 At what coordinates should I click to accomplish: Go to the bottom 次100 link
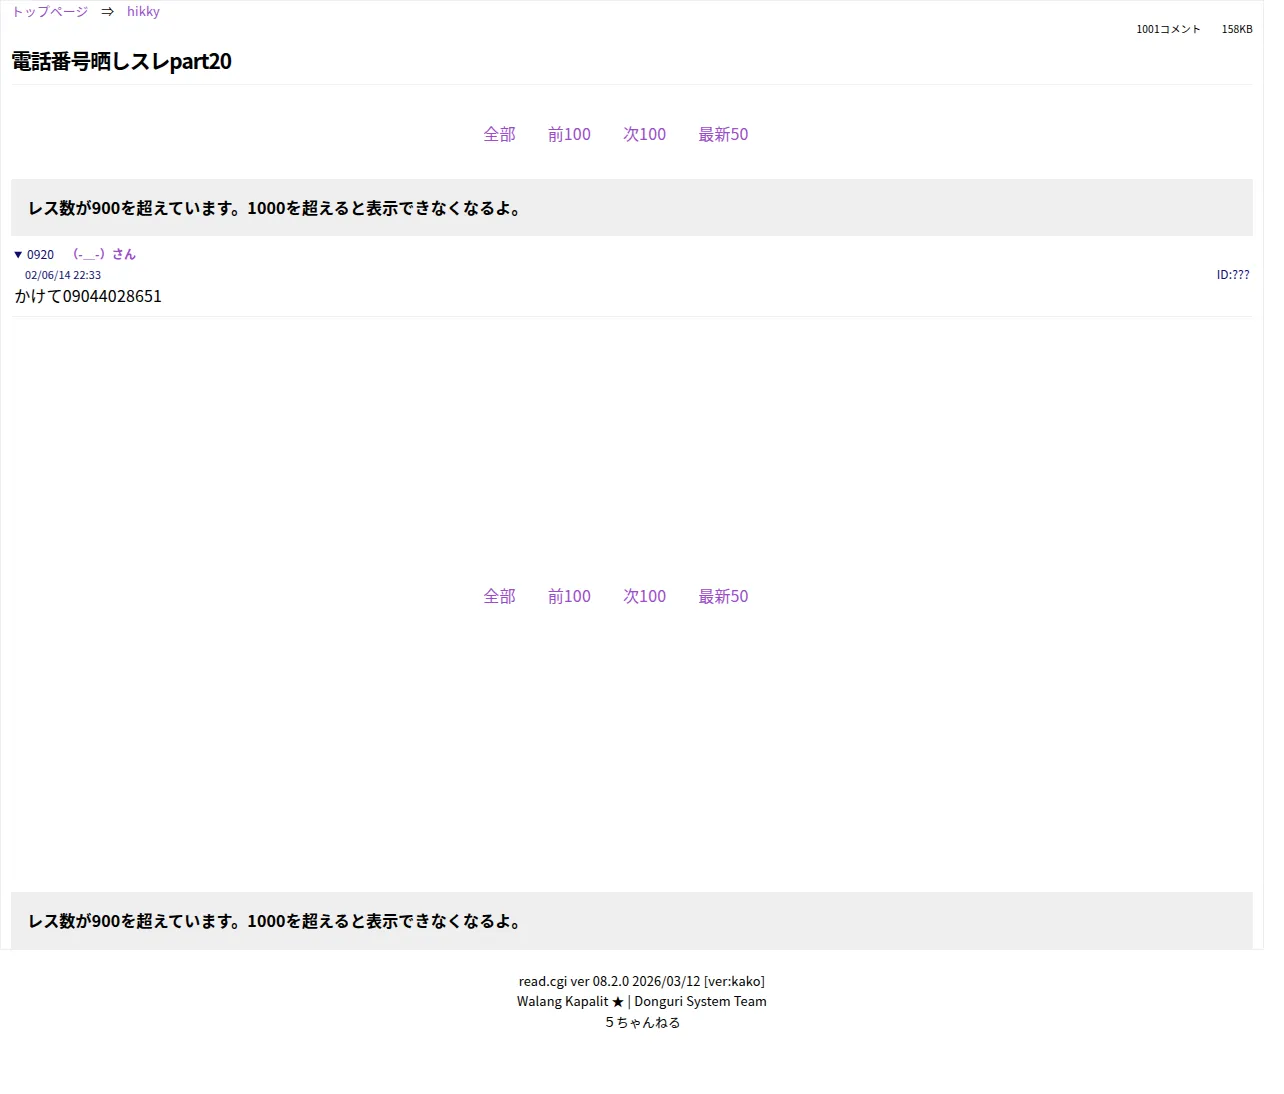(x=644, y=596)
